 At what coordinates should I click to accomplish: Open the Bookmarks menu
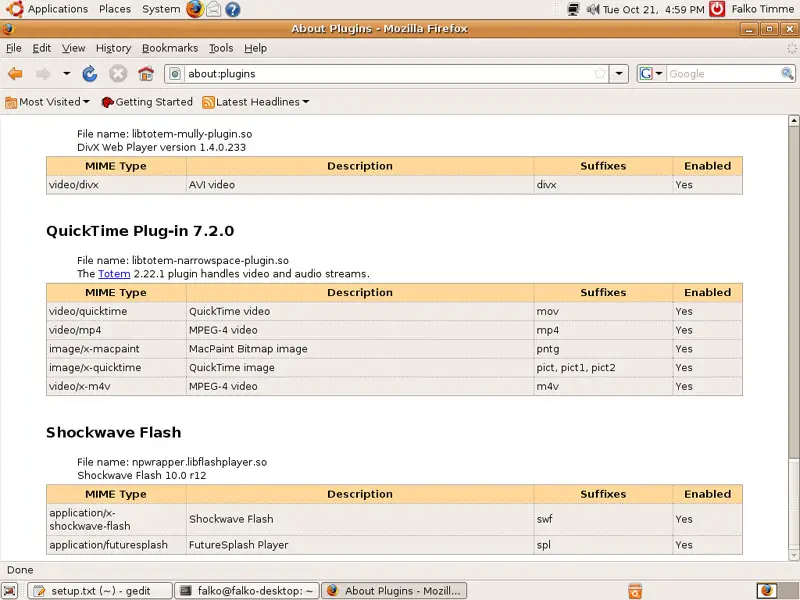[x=170, y=48]
